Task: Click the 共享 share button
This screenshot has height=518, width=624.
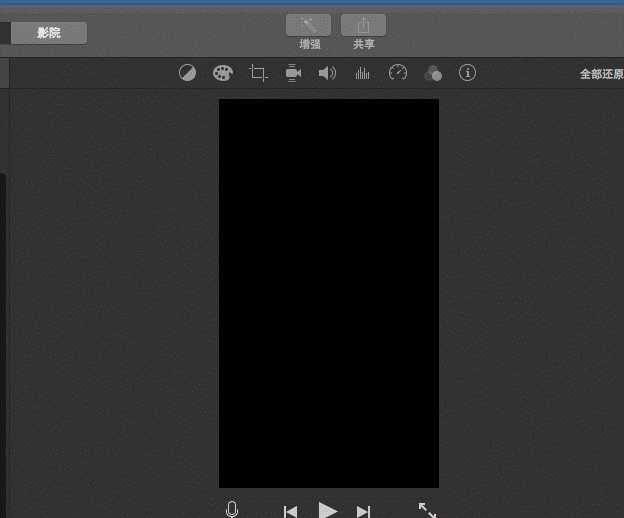Action: [363, 25]
